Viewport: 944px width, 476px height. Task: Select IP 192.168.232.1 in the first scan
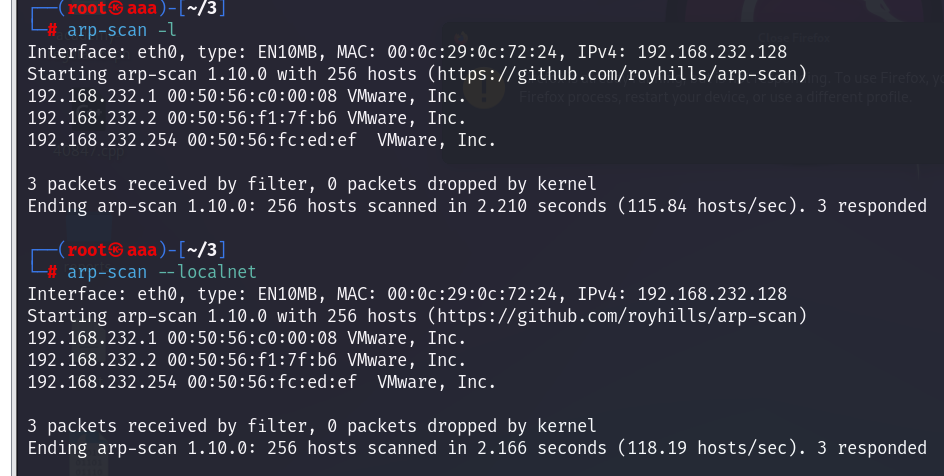click(92, 96)
